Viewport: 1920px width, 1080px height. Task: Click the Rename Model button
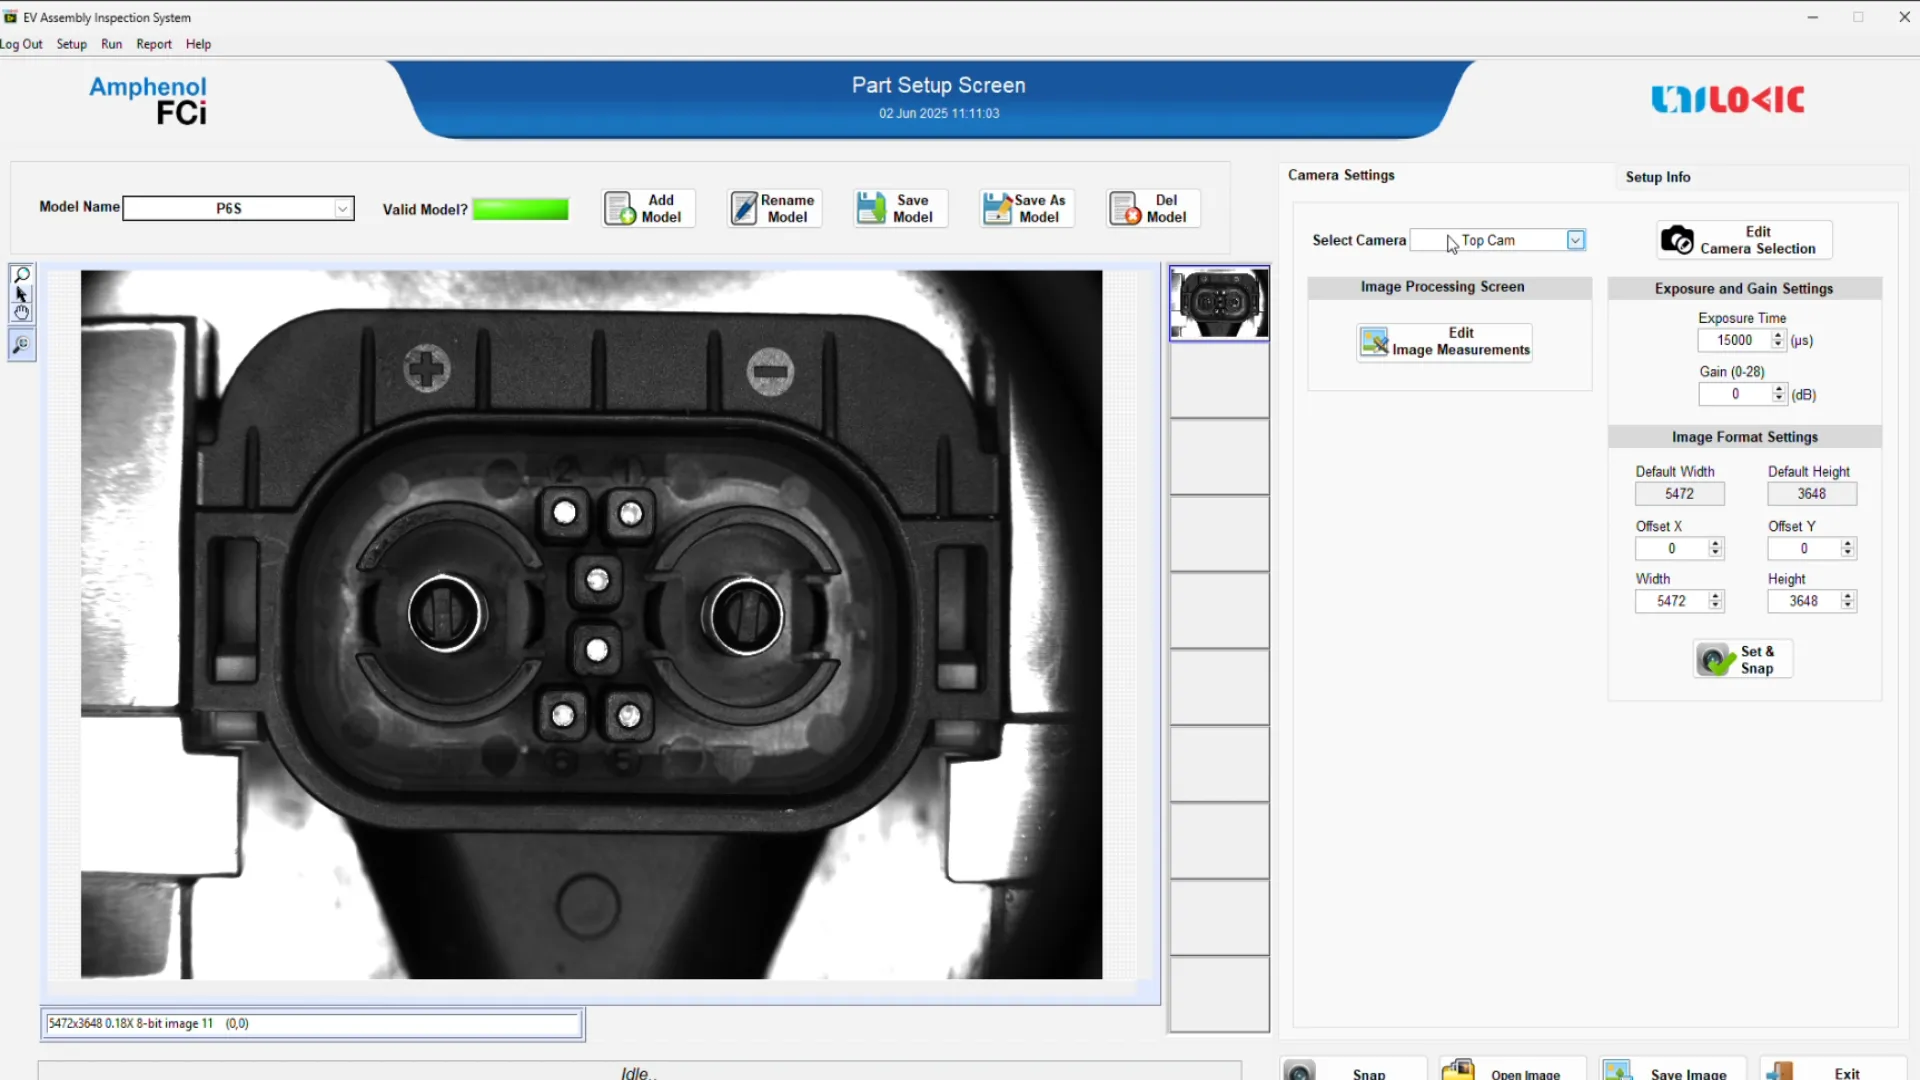coord(774,208)
